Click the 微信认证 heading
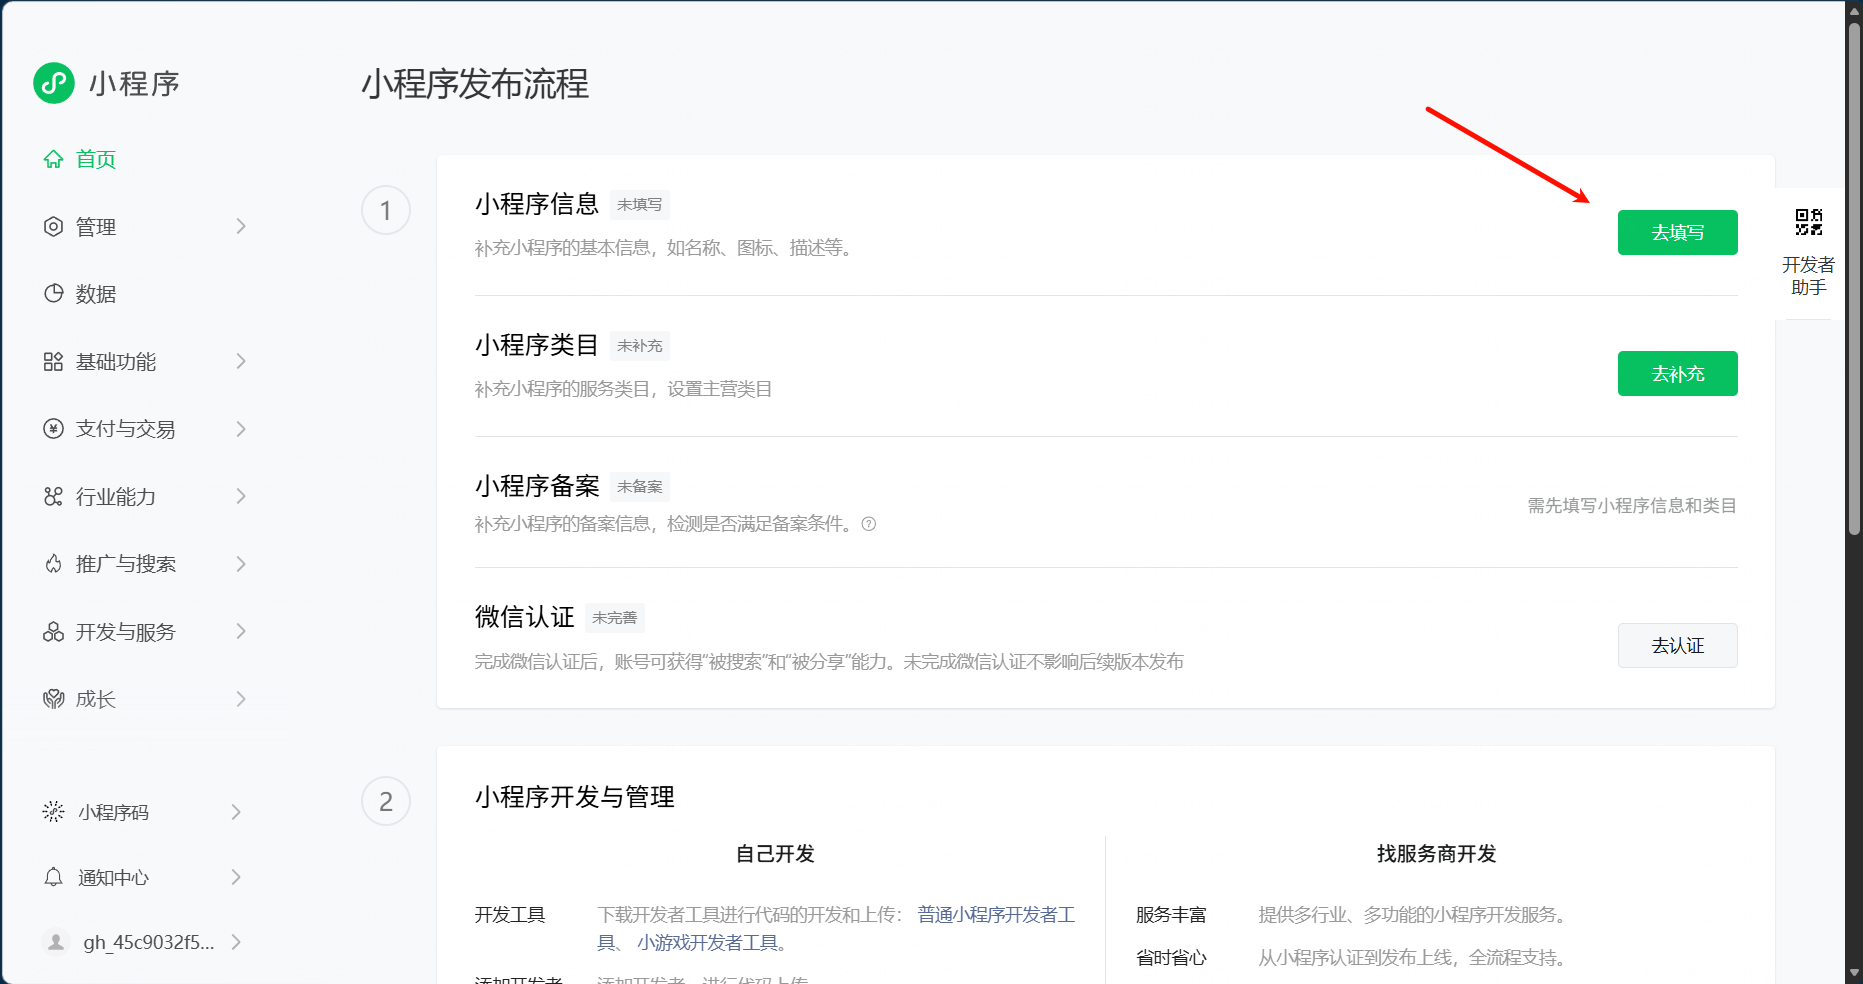The width and height of the screenshot is (1863, 984). click(x=525, y=617)
